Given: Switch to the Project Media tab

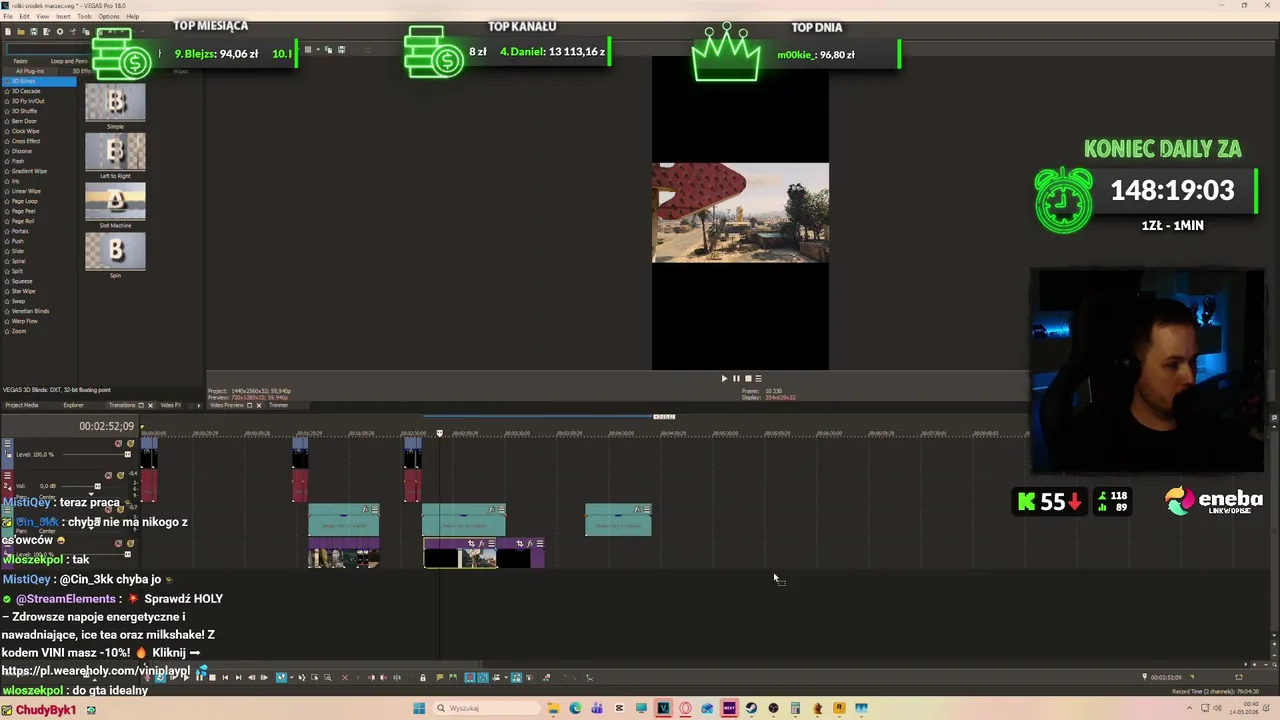Looking at the screenshot, I should coord(22,405).
